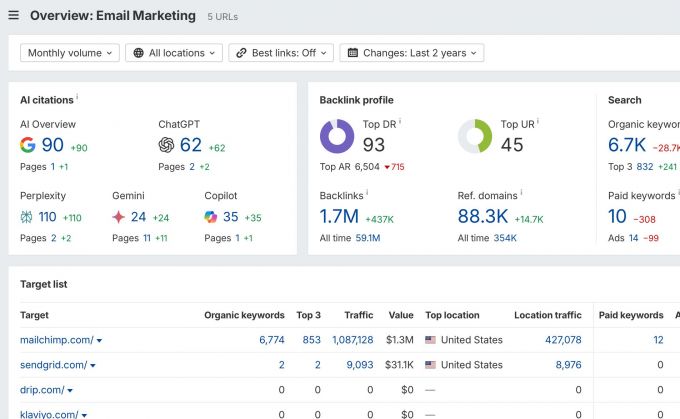Image resolution: width=680 pixels, height=419 pixels.
Task: Click the Copilot logo icon
Action: tap(211, 216)
